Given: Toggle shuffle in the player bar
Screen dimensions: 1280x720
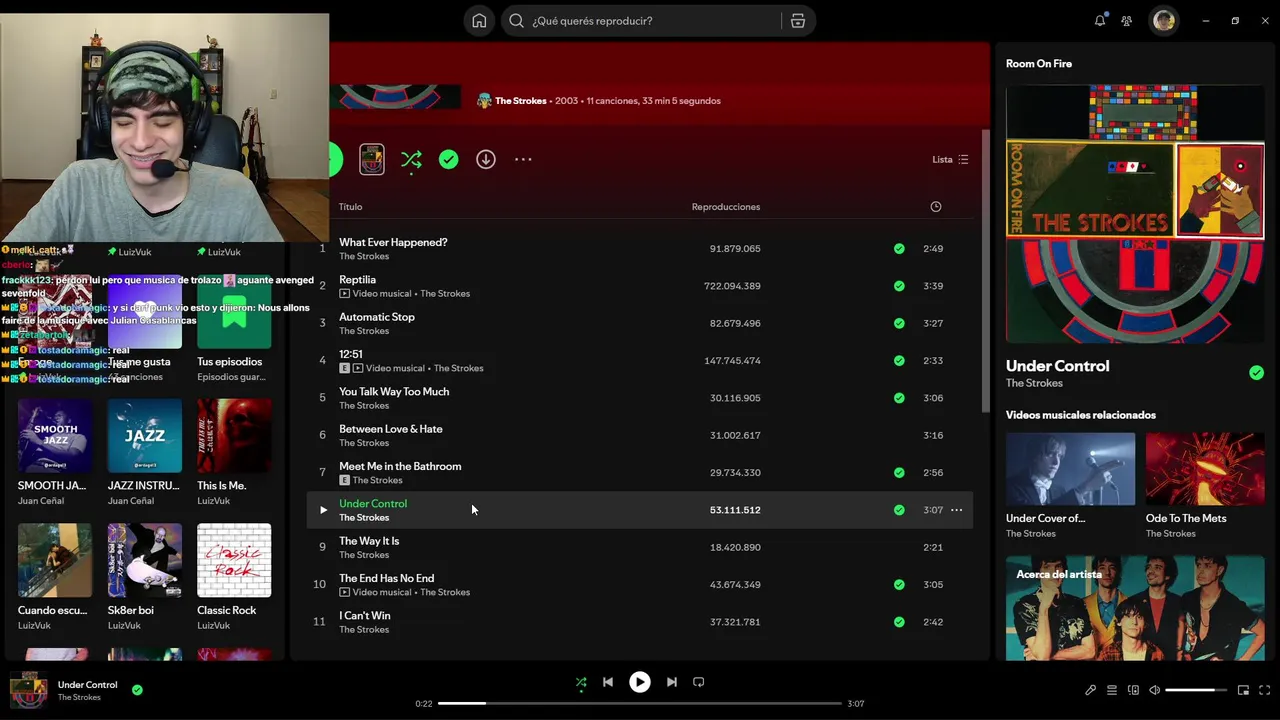Looking at the screenshot, I should tap(581, 683).
